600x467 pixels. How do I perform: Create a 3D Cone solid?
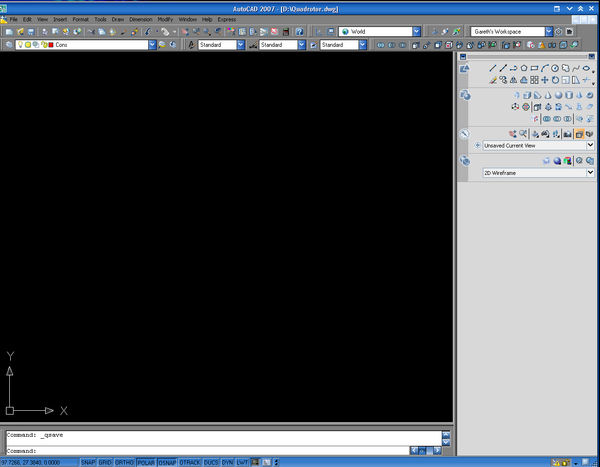point(548,95)
